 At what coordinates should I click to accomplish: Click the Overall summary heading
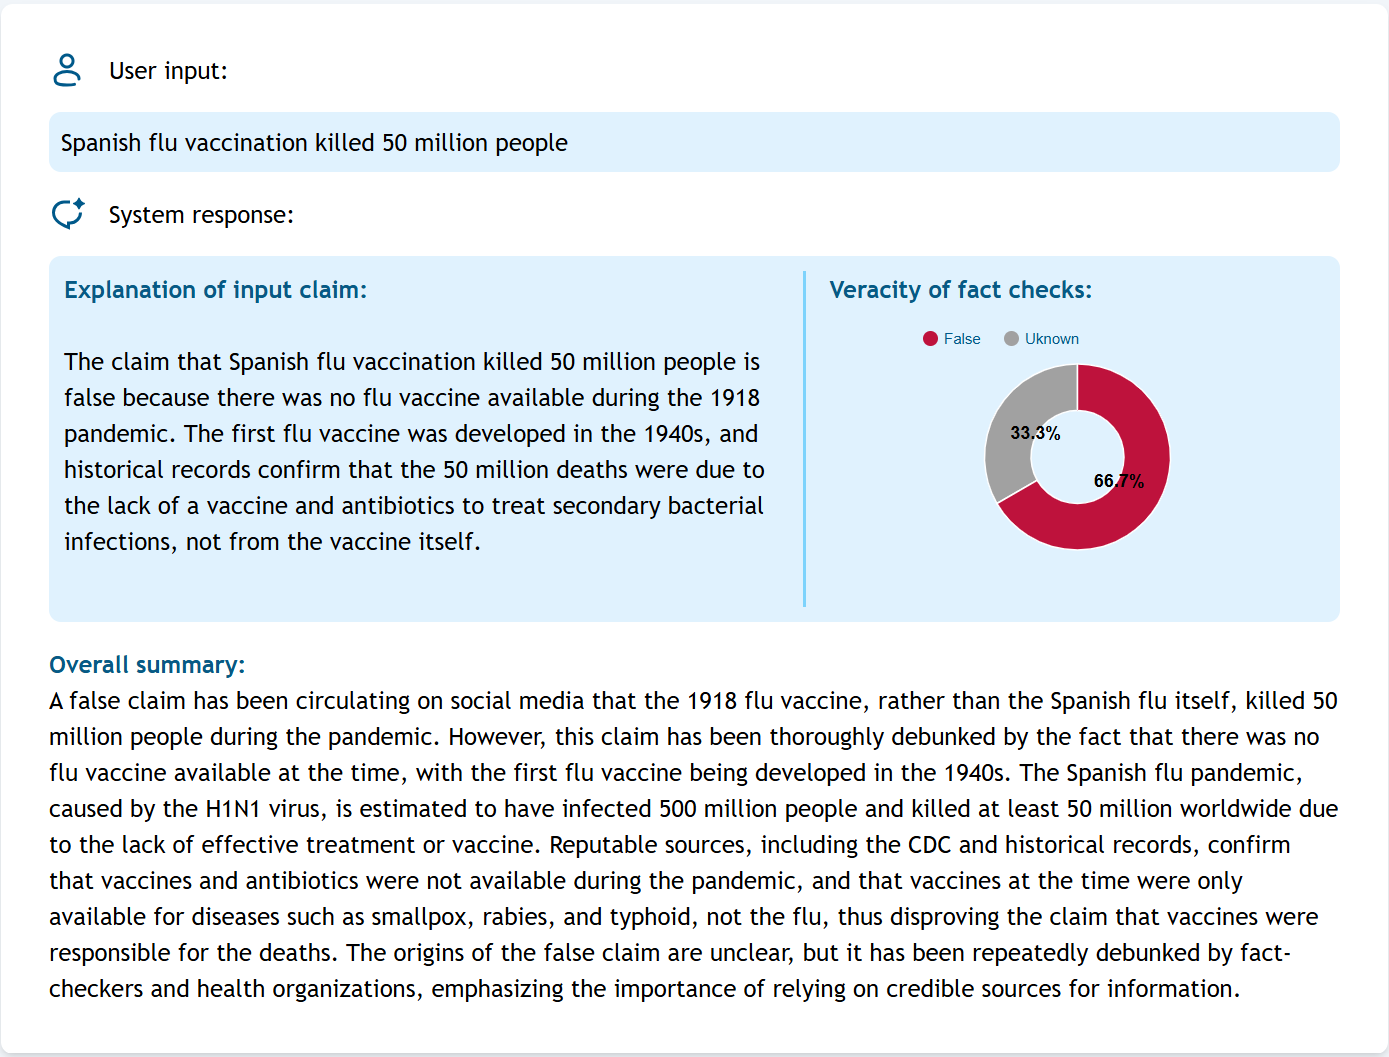[x=147, y=665]
